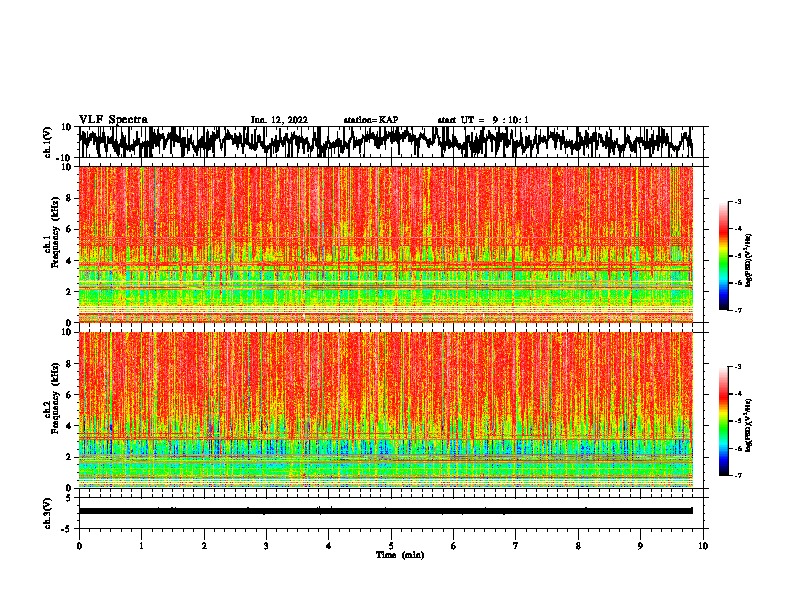Click time axis tick label "3"

pos(266,546)
